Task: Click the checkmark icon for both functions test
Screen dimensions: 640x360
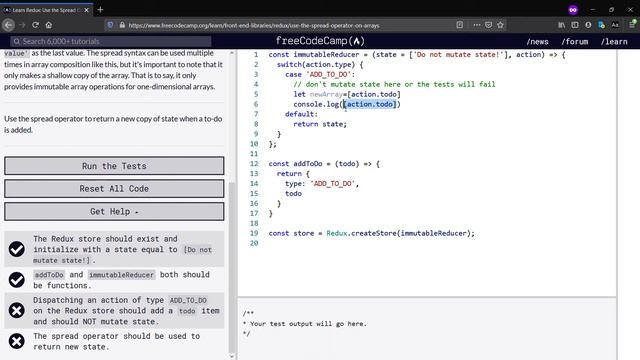Action: (17, 280)
